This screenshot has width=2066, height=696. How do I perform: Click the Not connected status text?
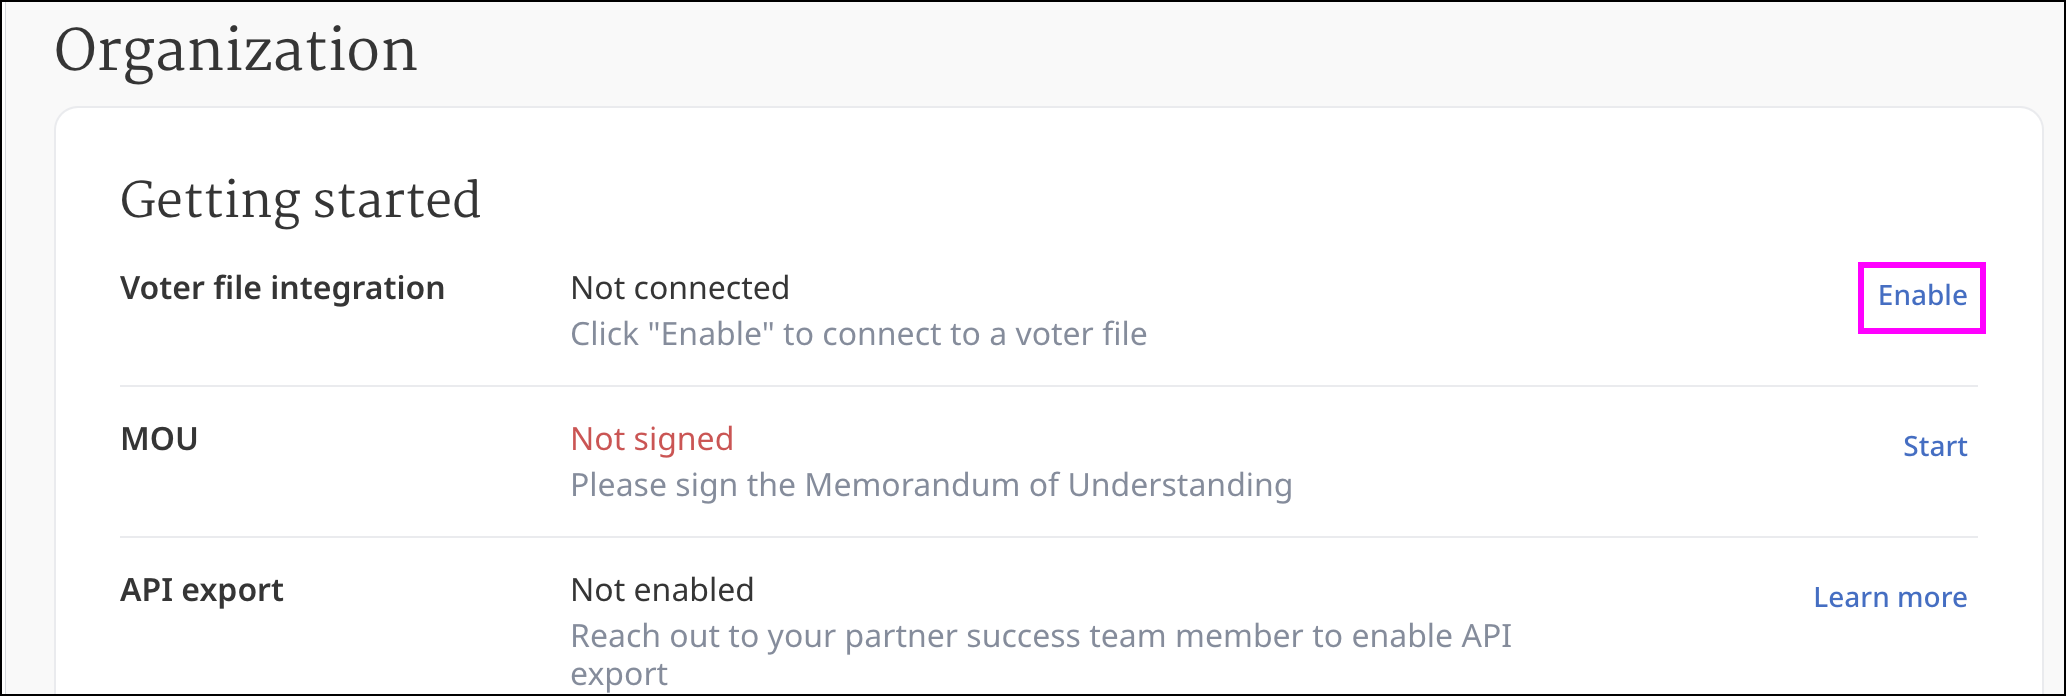(x=680, y=289)
